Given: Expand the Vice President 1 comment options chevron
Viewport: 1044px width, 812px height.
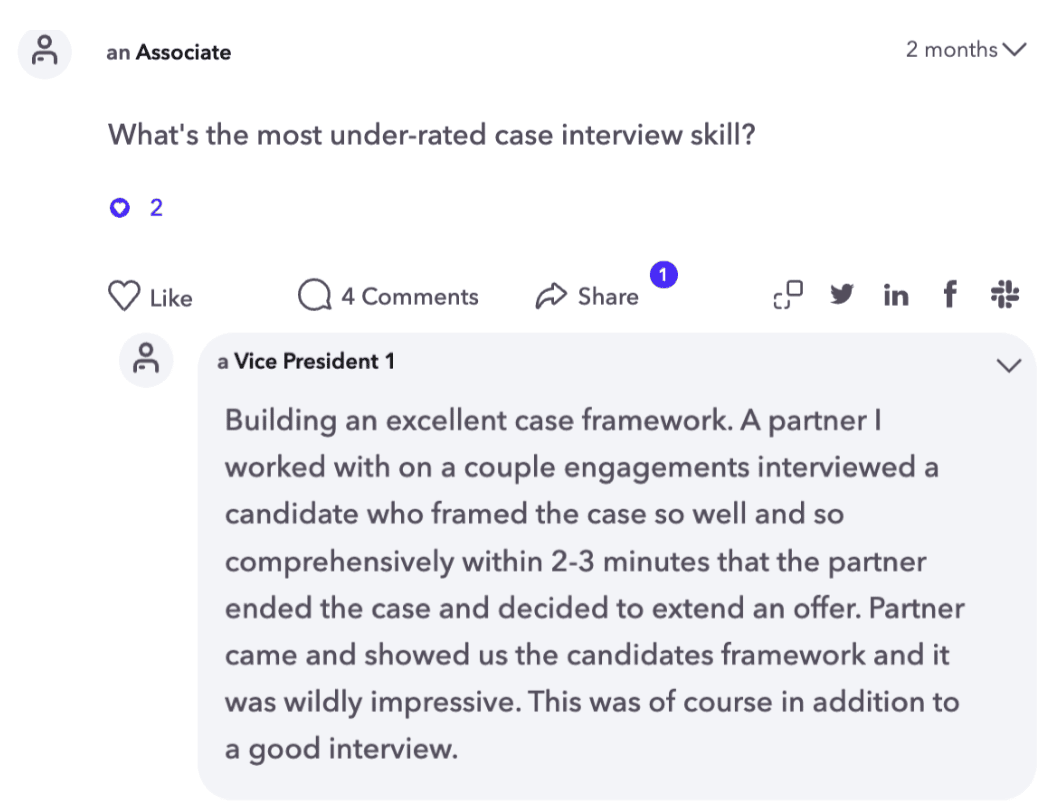Looking at the screenshot, I should click(x=1009, y=366).
